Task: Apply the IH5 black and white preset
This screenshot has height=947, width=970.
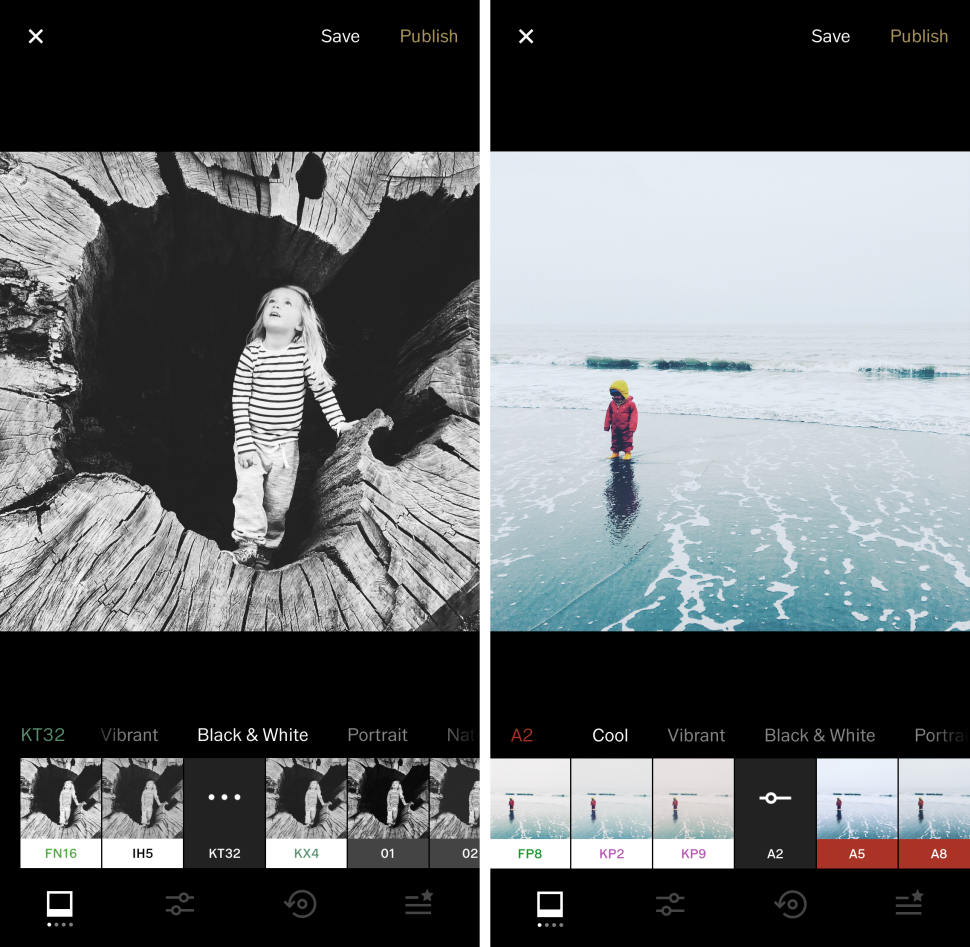Action: coord(142,810)
